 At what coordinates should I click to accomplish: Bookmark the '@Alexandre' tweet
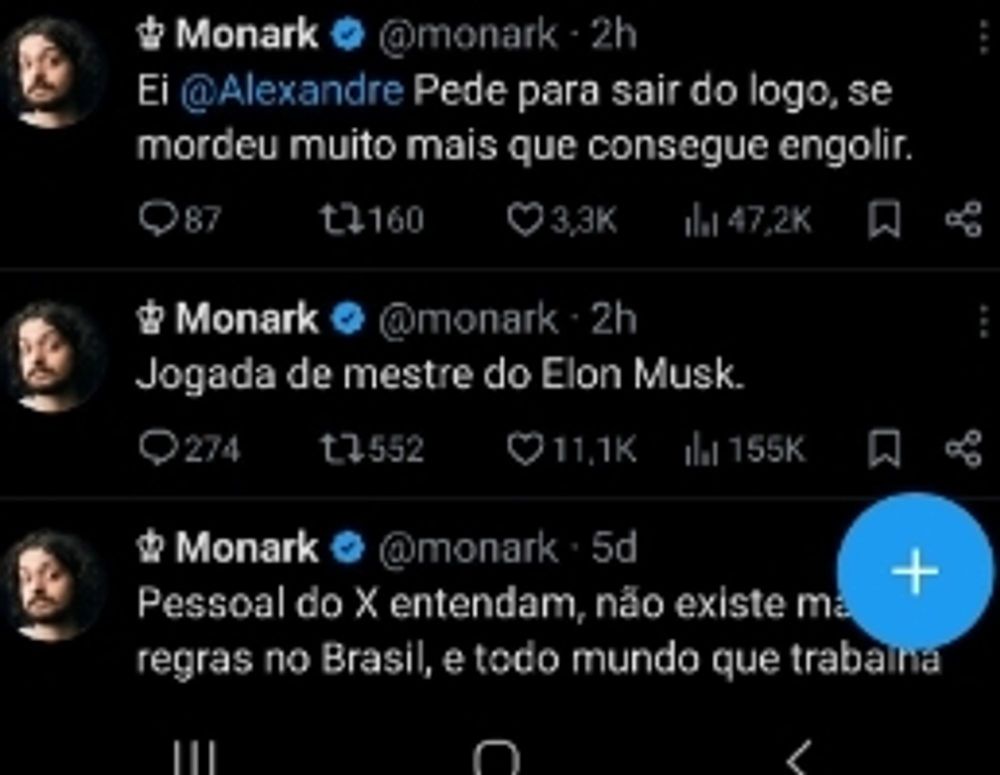tap(884, 220)
